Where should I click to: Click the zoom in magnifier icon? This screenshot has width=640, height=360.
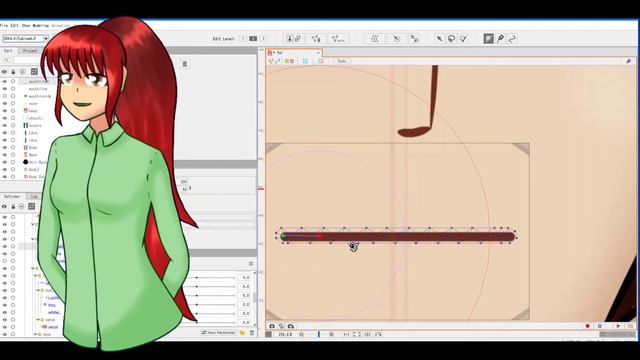pyautogui.click(x=331, y=334)
